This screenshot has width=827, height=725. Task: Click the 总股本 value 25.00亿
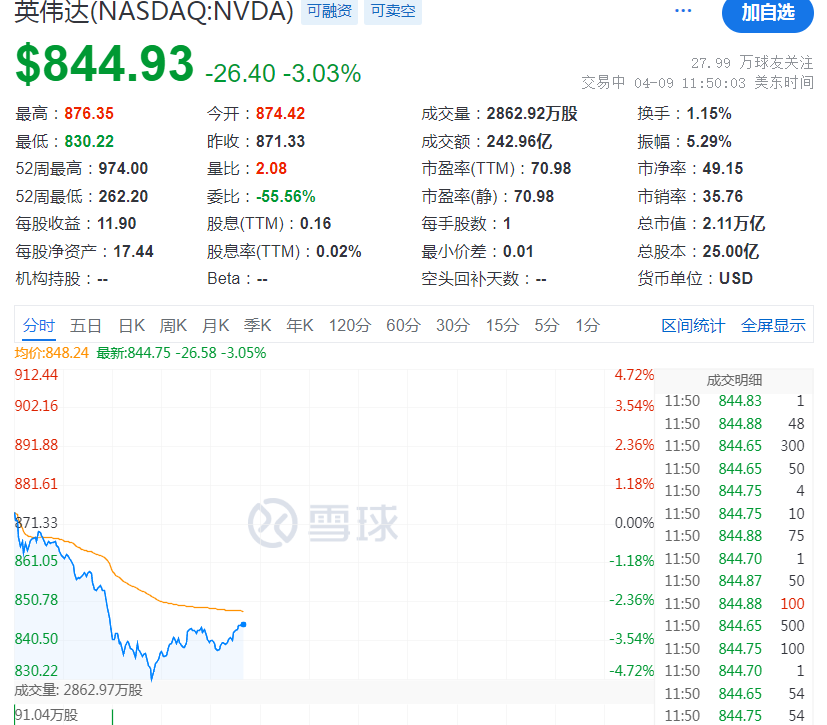click(730, 252)
